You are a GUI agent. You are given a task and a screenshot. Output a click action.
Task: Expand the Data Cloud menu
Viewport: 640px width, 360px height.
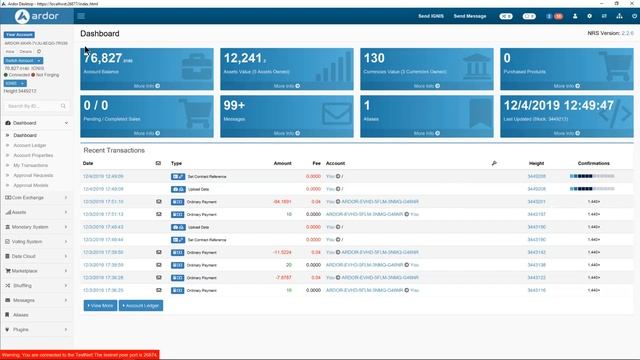click(x=36, y=257)
